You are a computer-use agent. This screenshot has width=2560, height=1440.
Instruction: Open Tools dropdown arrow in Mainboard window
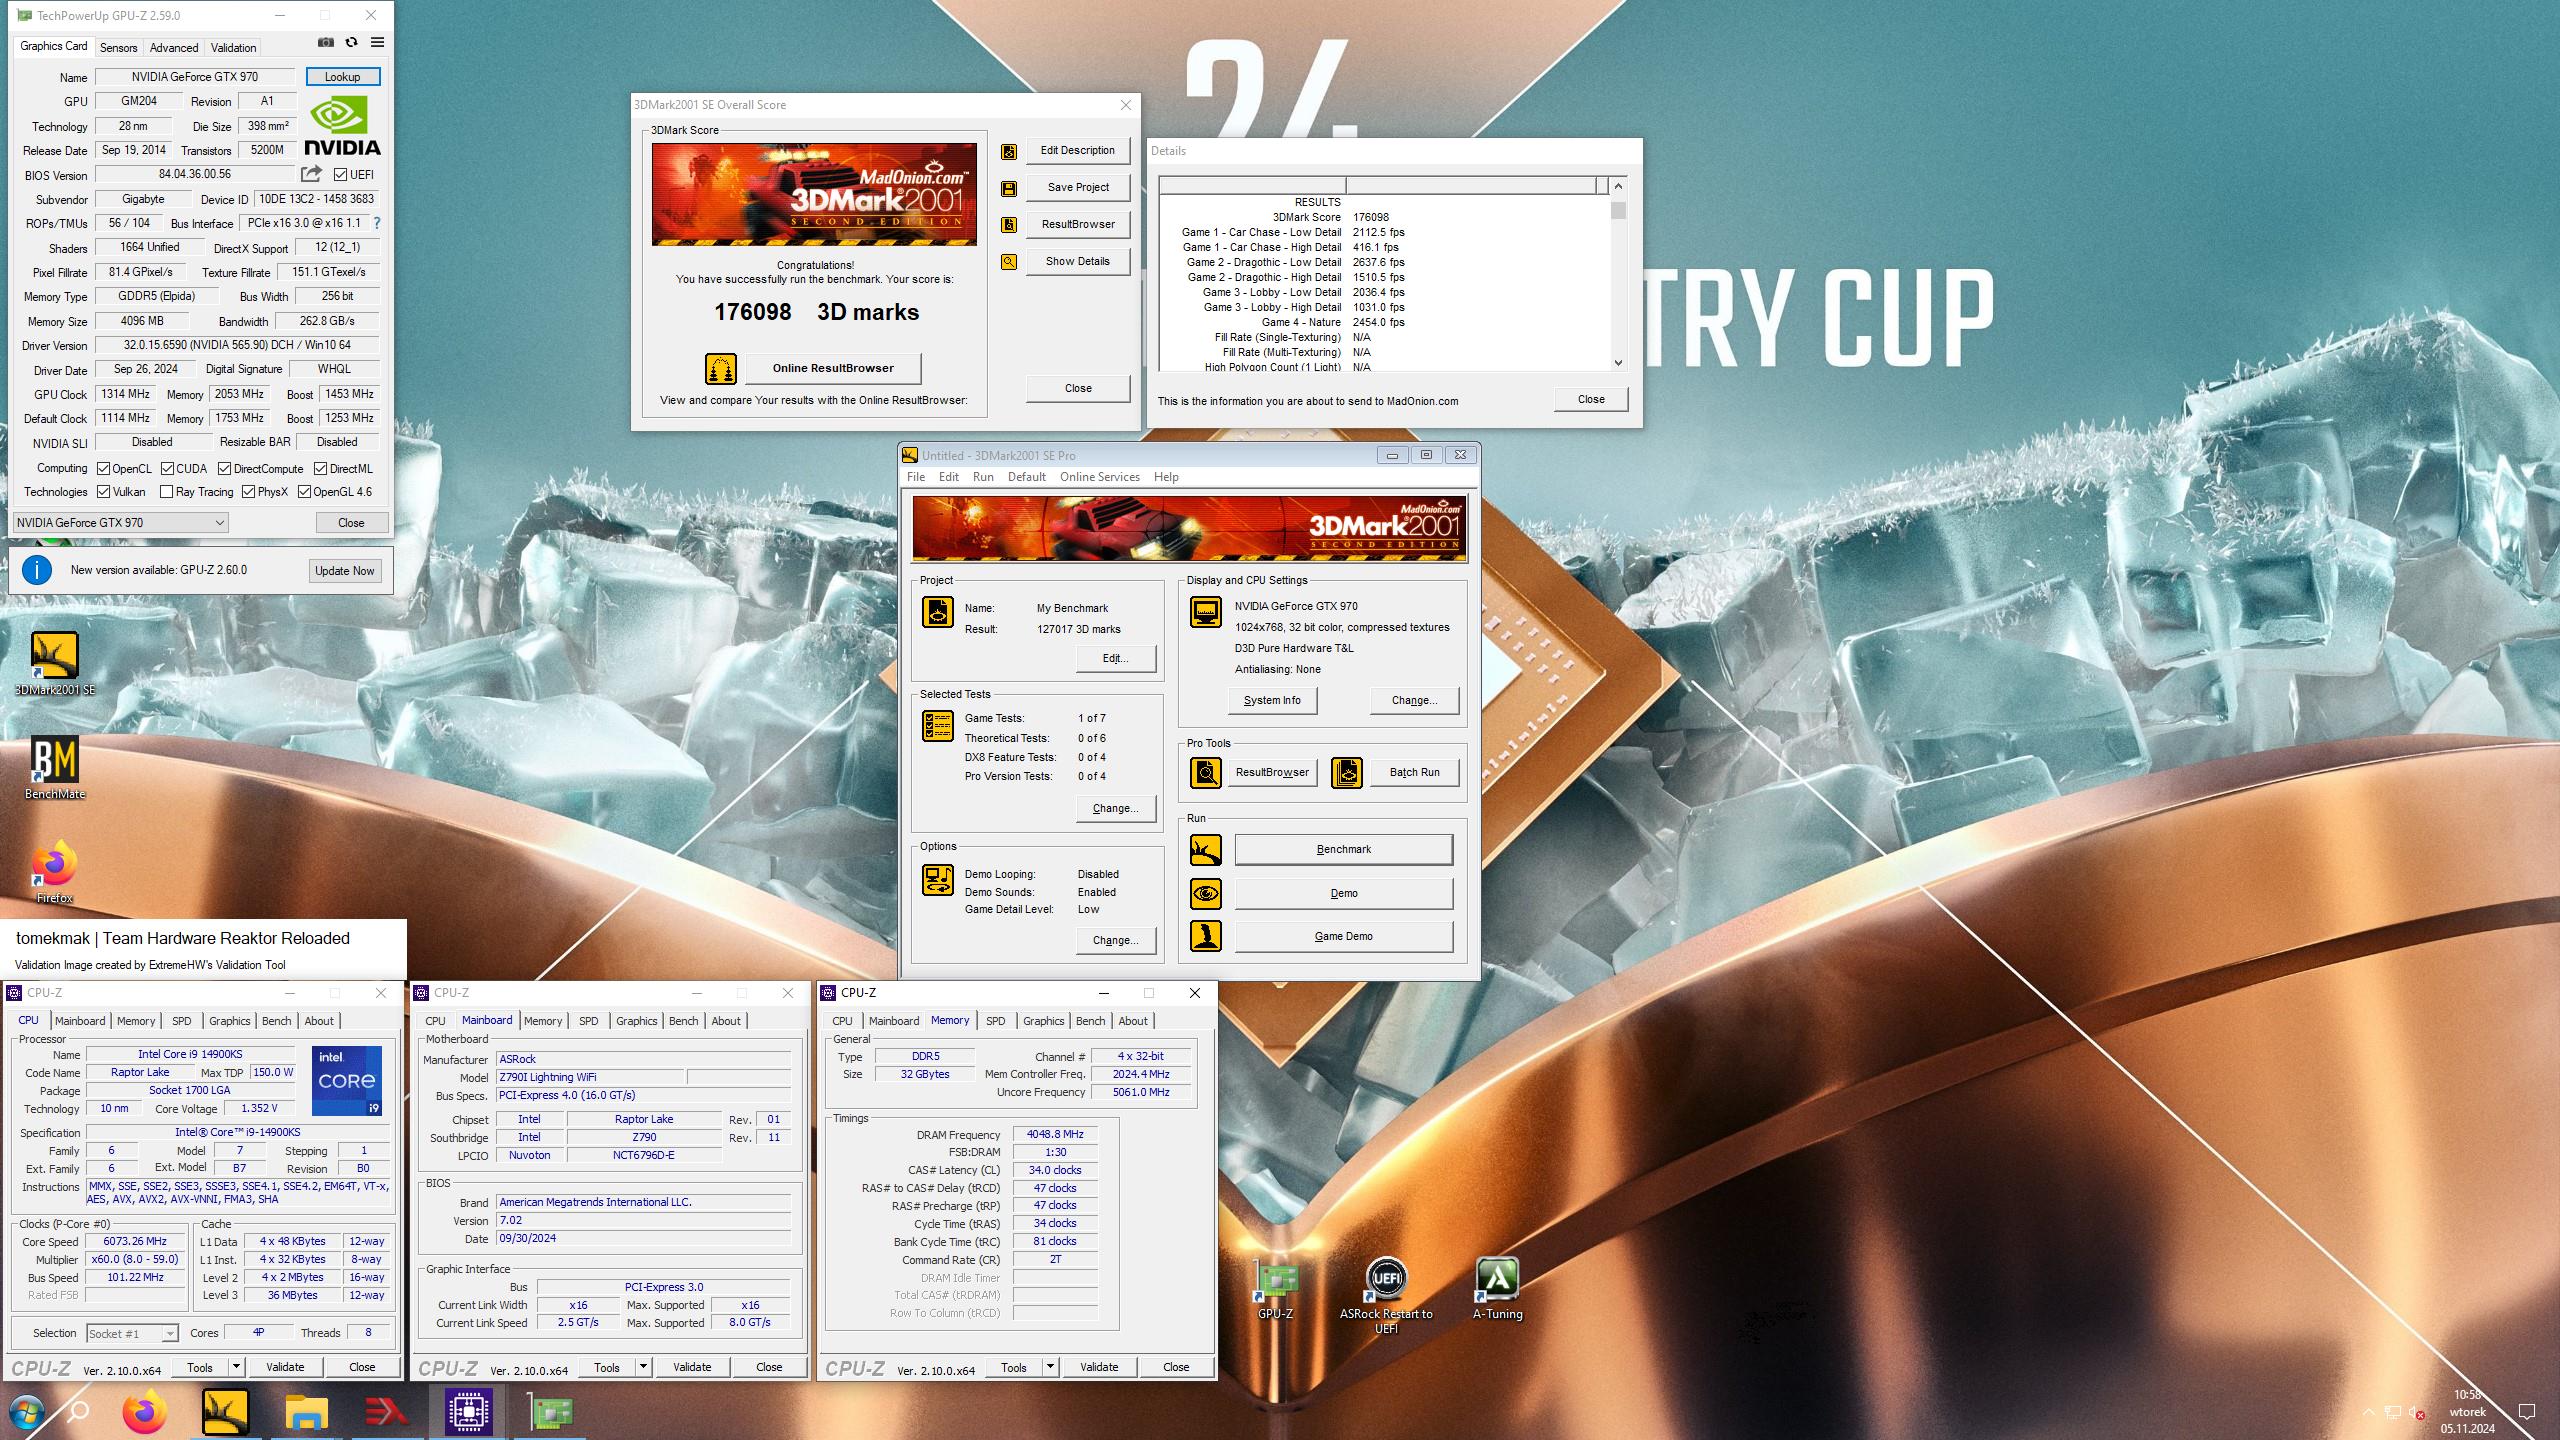pos(643,1367)
